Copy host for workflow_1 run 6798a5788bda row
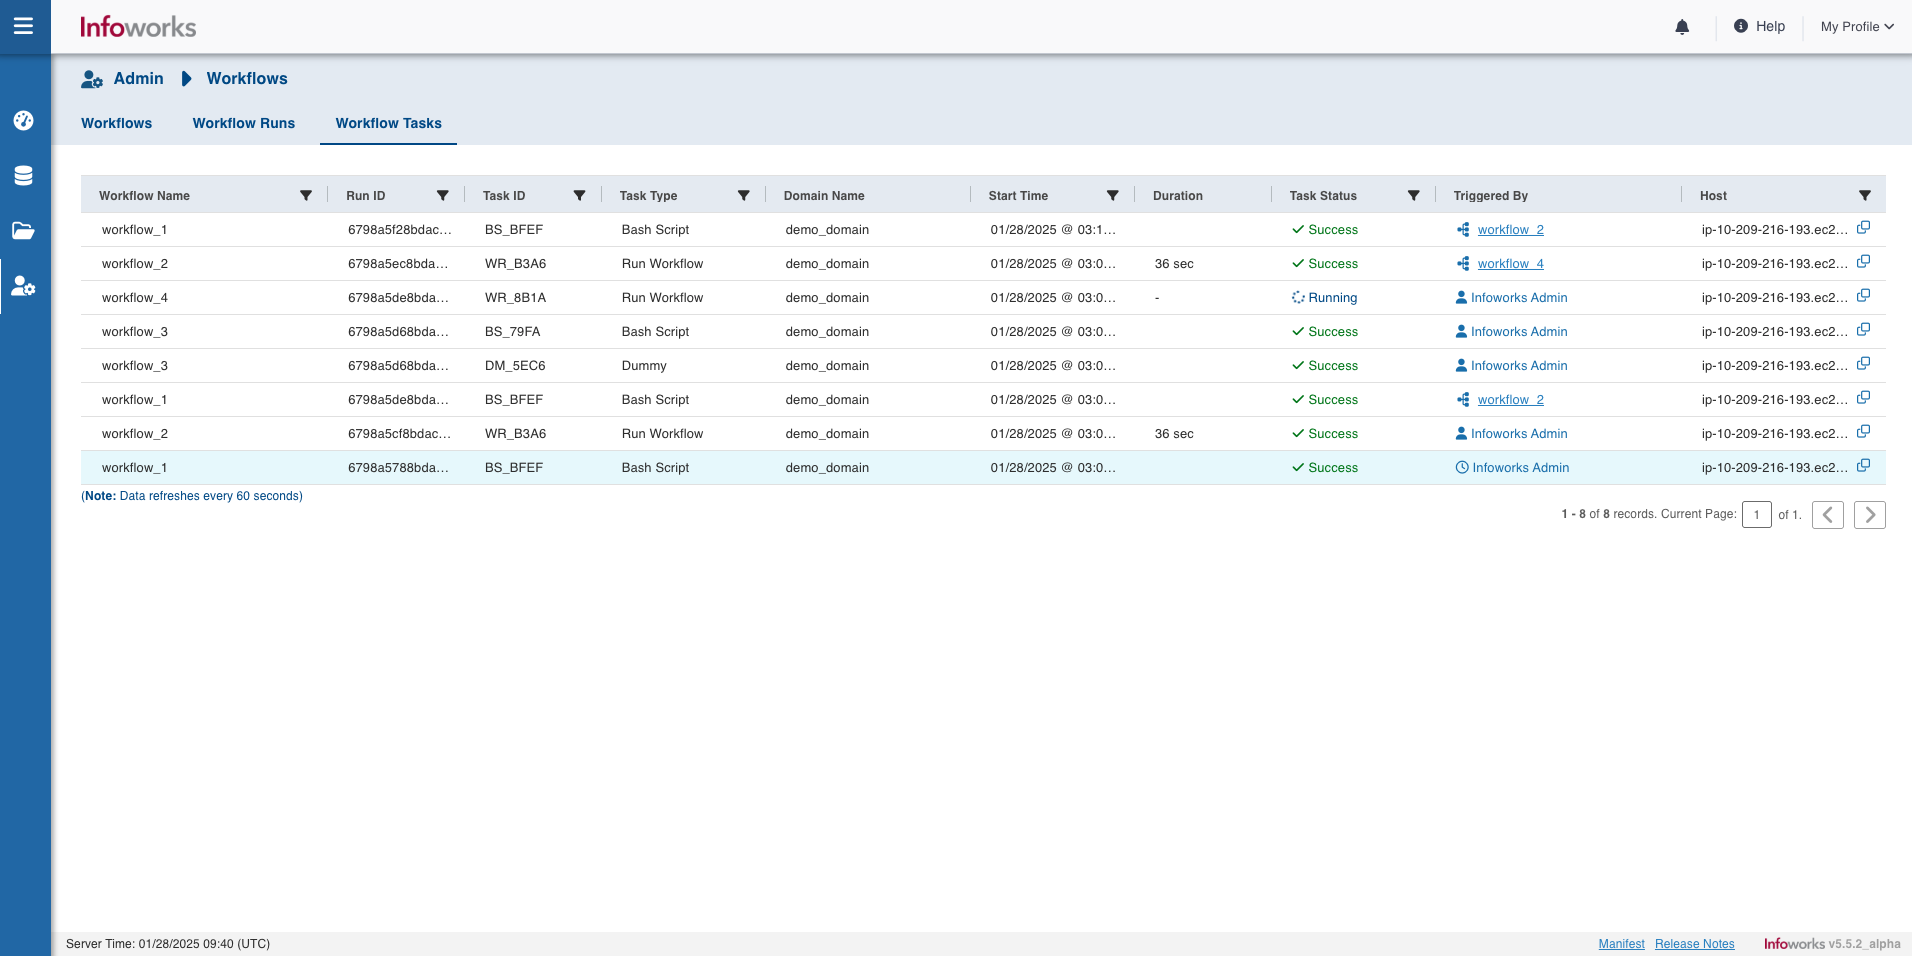Viewport: 1912px width, 956px height. (x=1864, y=466)
